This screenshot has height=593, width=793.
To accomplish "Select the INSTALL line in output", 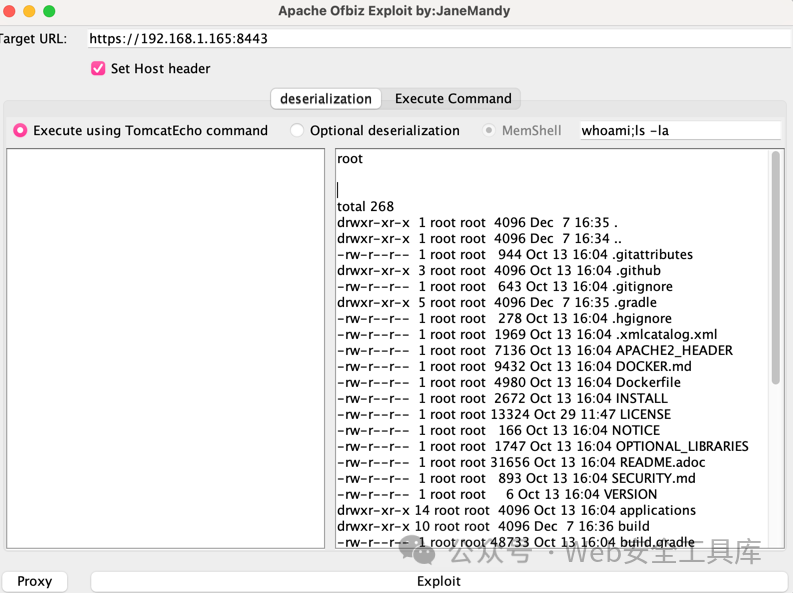I will [503, 398].
